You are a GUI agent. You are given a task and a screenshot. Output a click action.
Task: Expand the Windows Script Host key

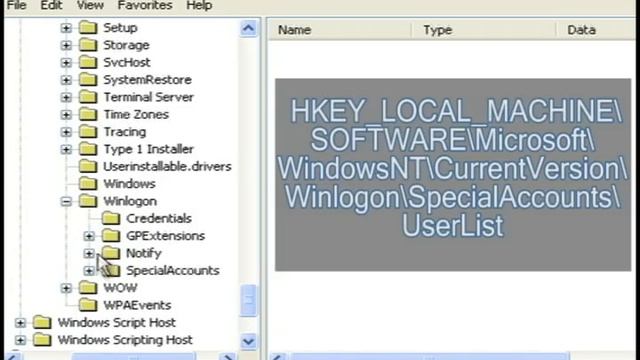20,323
